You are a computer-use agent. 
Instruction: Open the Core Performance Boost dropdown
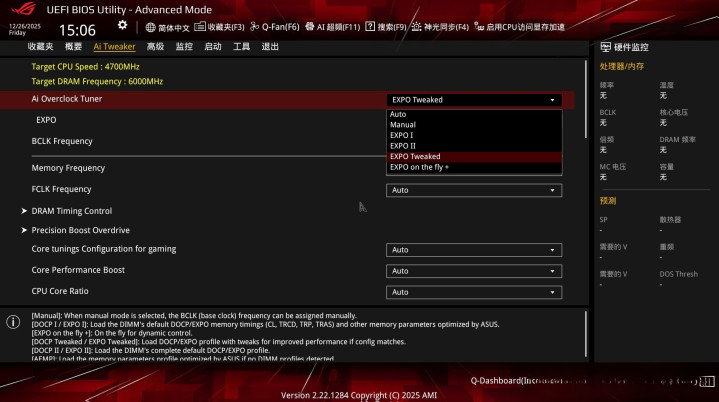(x=474, y=271)
